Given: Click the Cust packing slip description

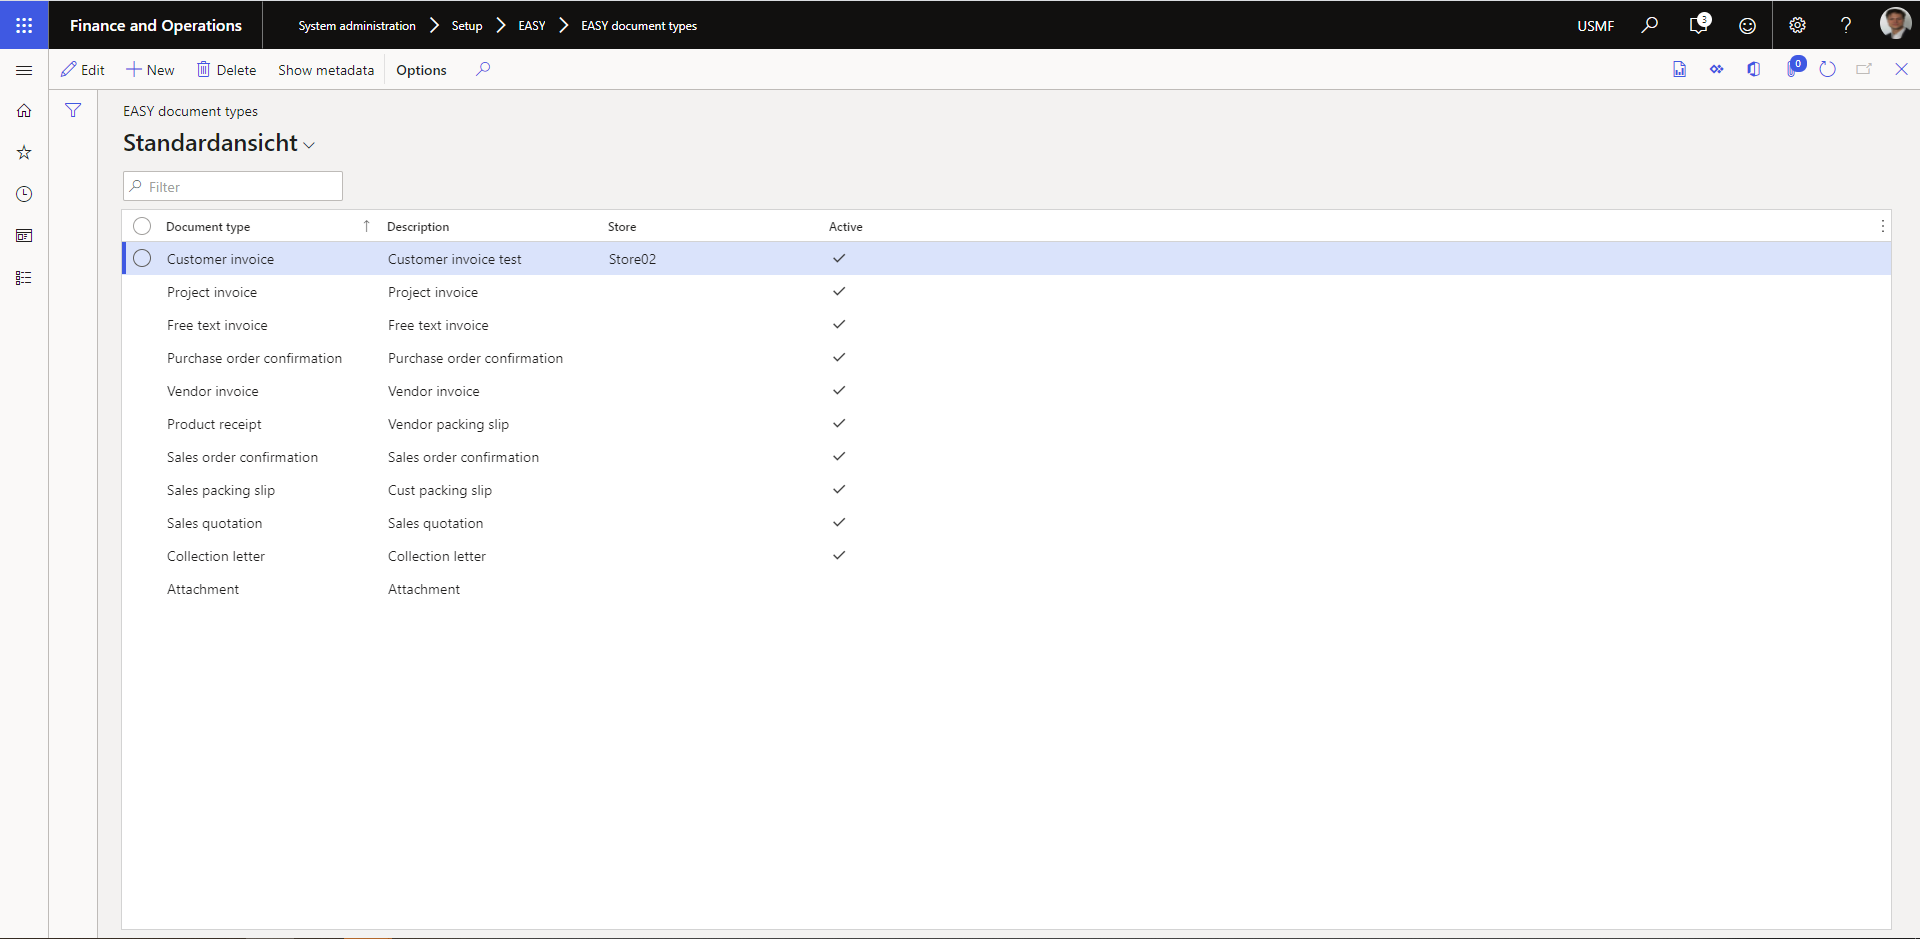Looking at the screenshot, I should pos(440,490).
